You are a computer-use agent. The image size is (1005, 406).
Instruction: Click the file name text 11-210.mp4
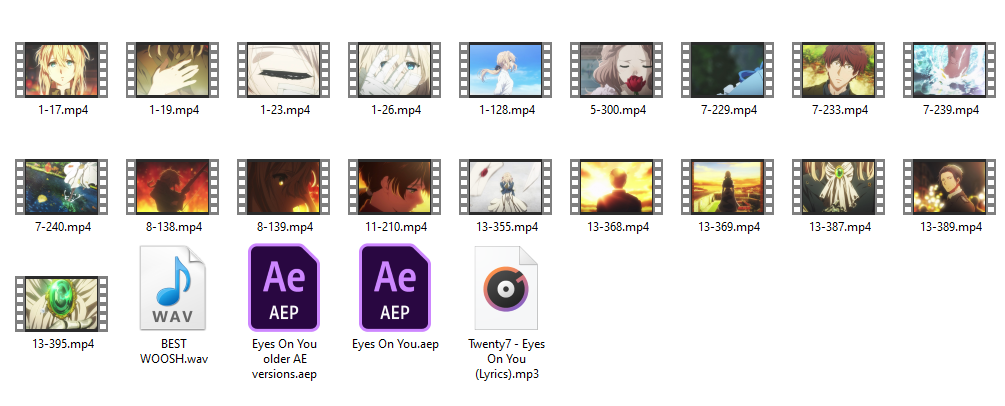tap(395, 227)
